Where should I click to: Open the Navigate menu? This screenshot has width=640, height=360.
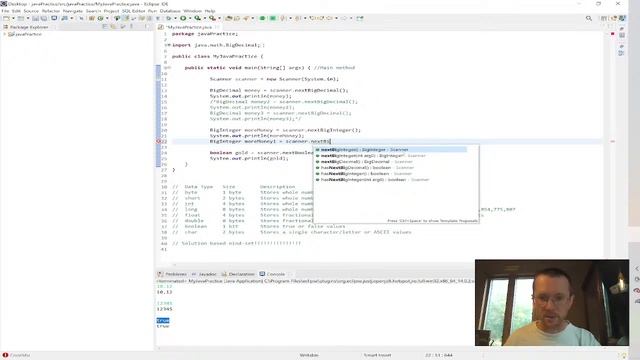73,11
